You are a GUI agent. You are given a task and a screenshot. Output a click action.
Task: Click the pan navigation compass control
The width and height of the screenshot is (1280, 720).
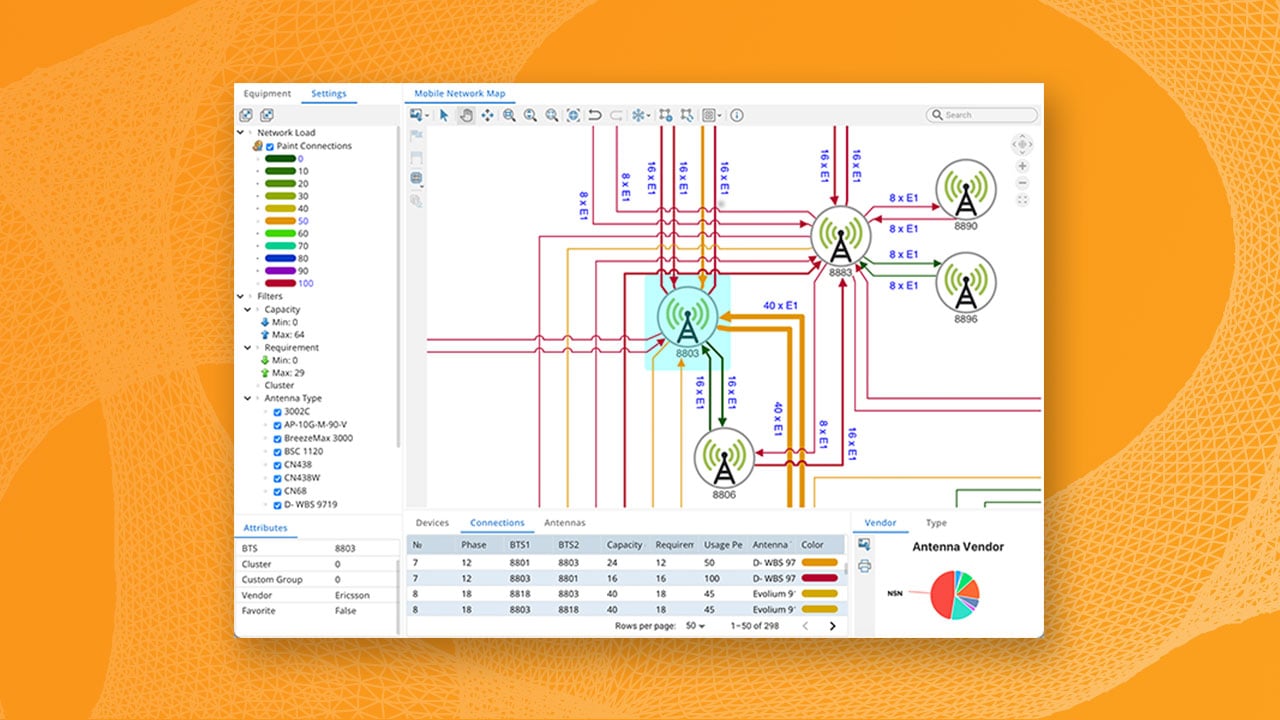[1022, 143]
